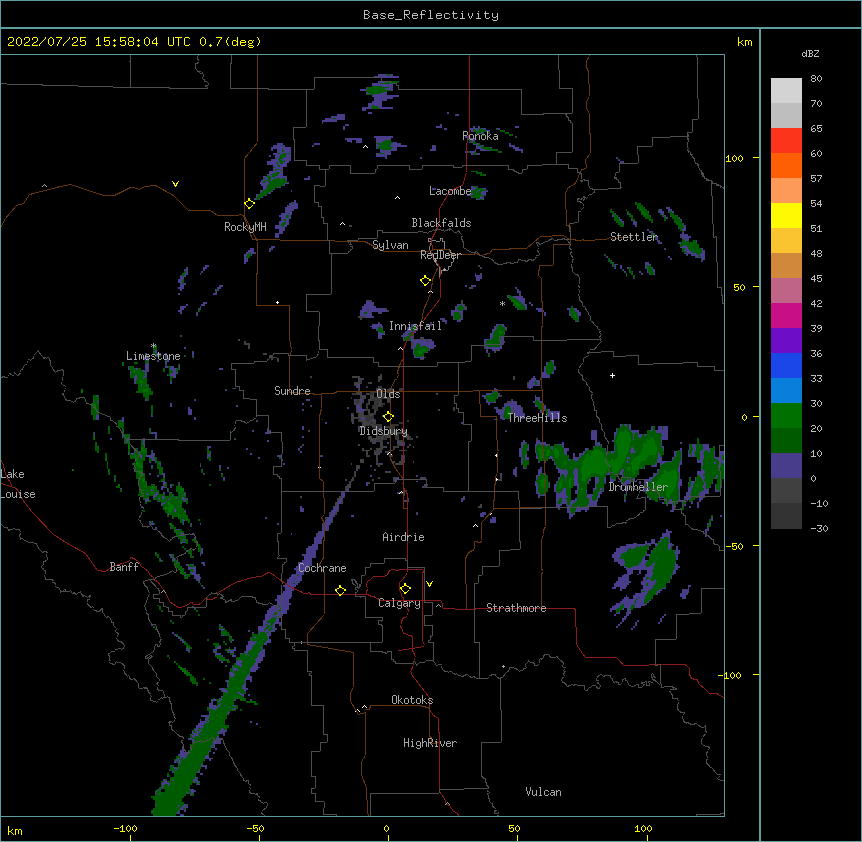This screenshot has height=842, width=862.
Task: Click the Sylvan label
Action: (390, 245)
